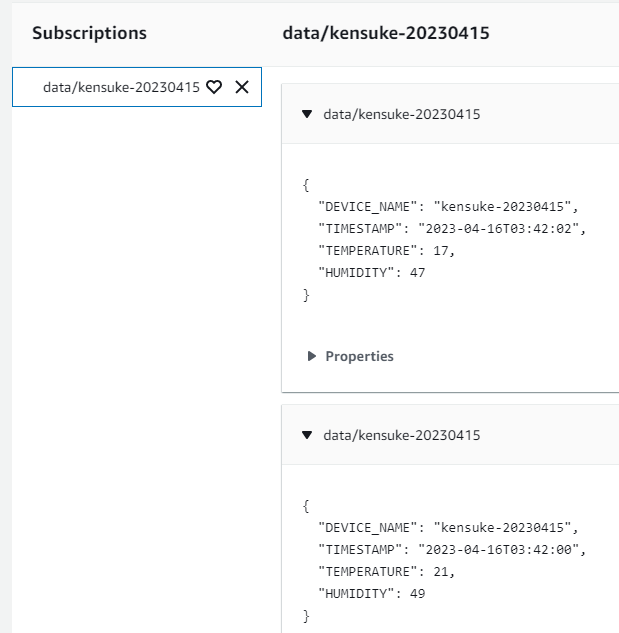Click the TEMPERATURE 17 line

pyautogui.click(x=386, y=251)
